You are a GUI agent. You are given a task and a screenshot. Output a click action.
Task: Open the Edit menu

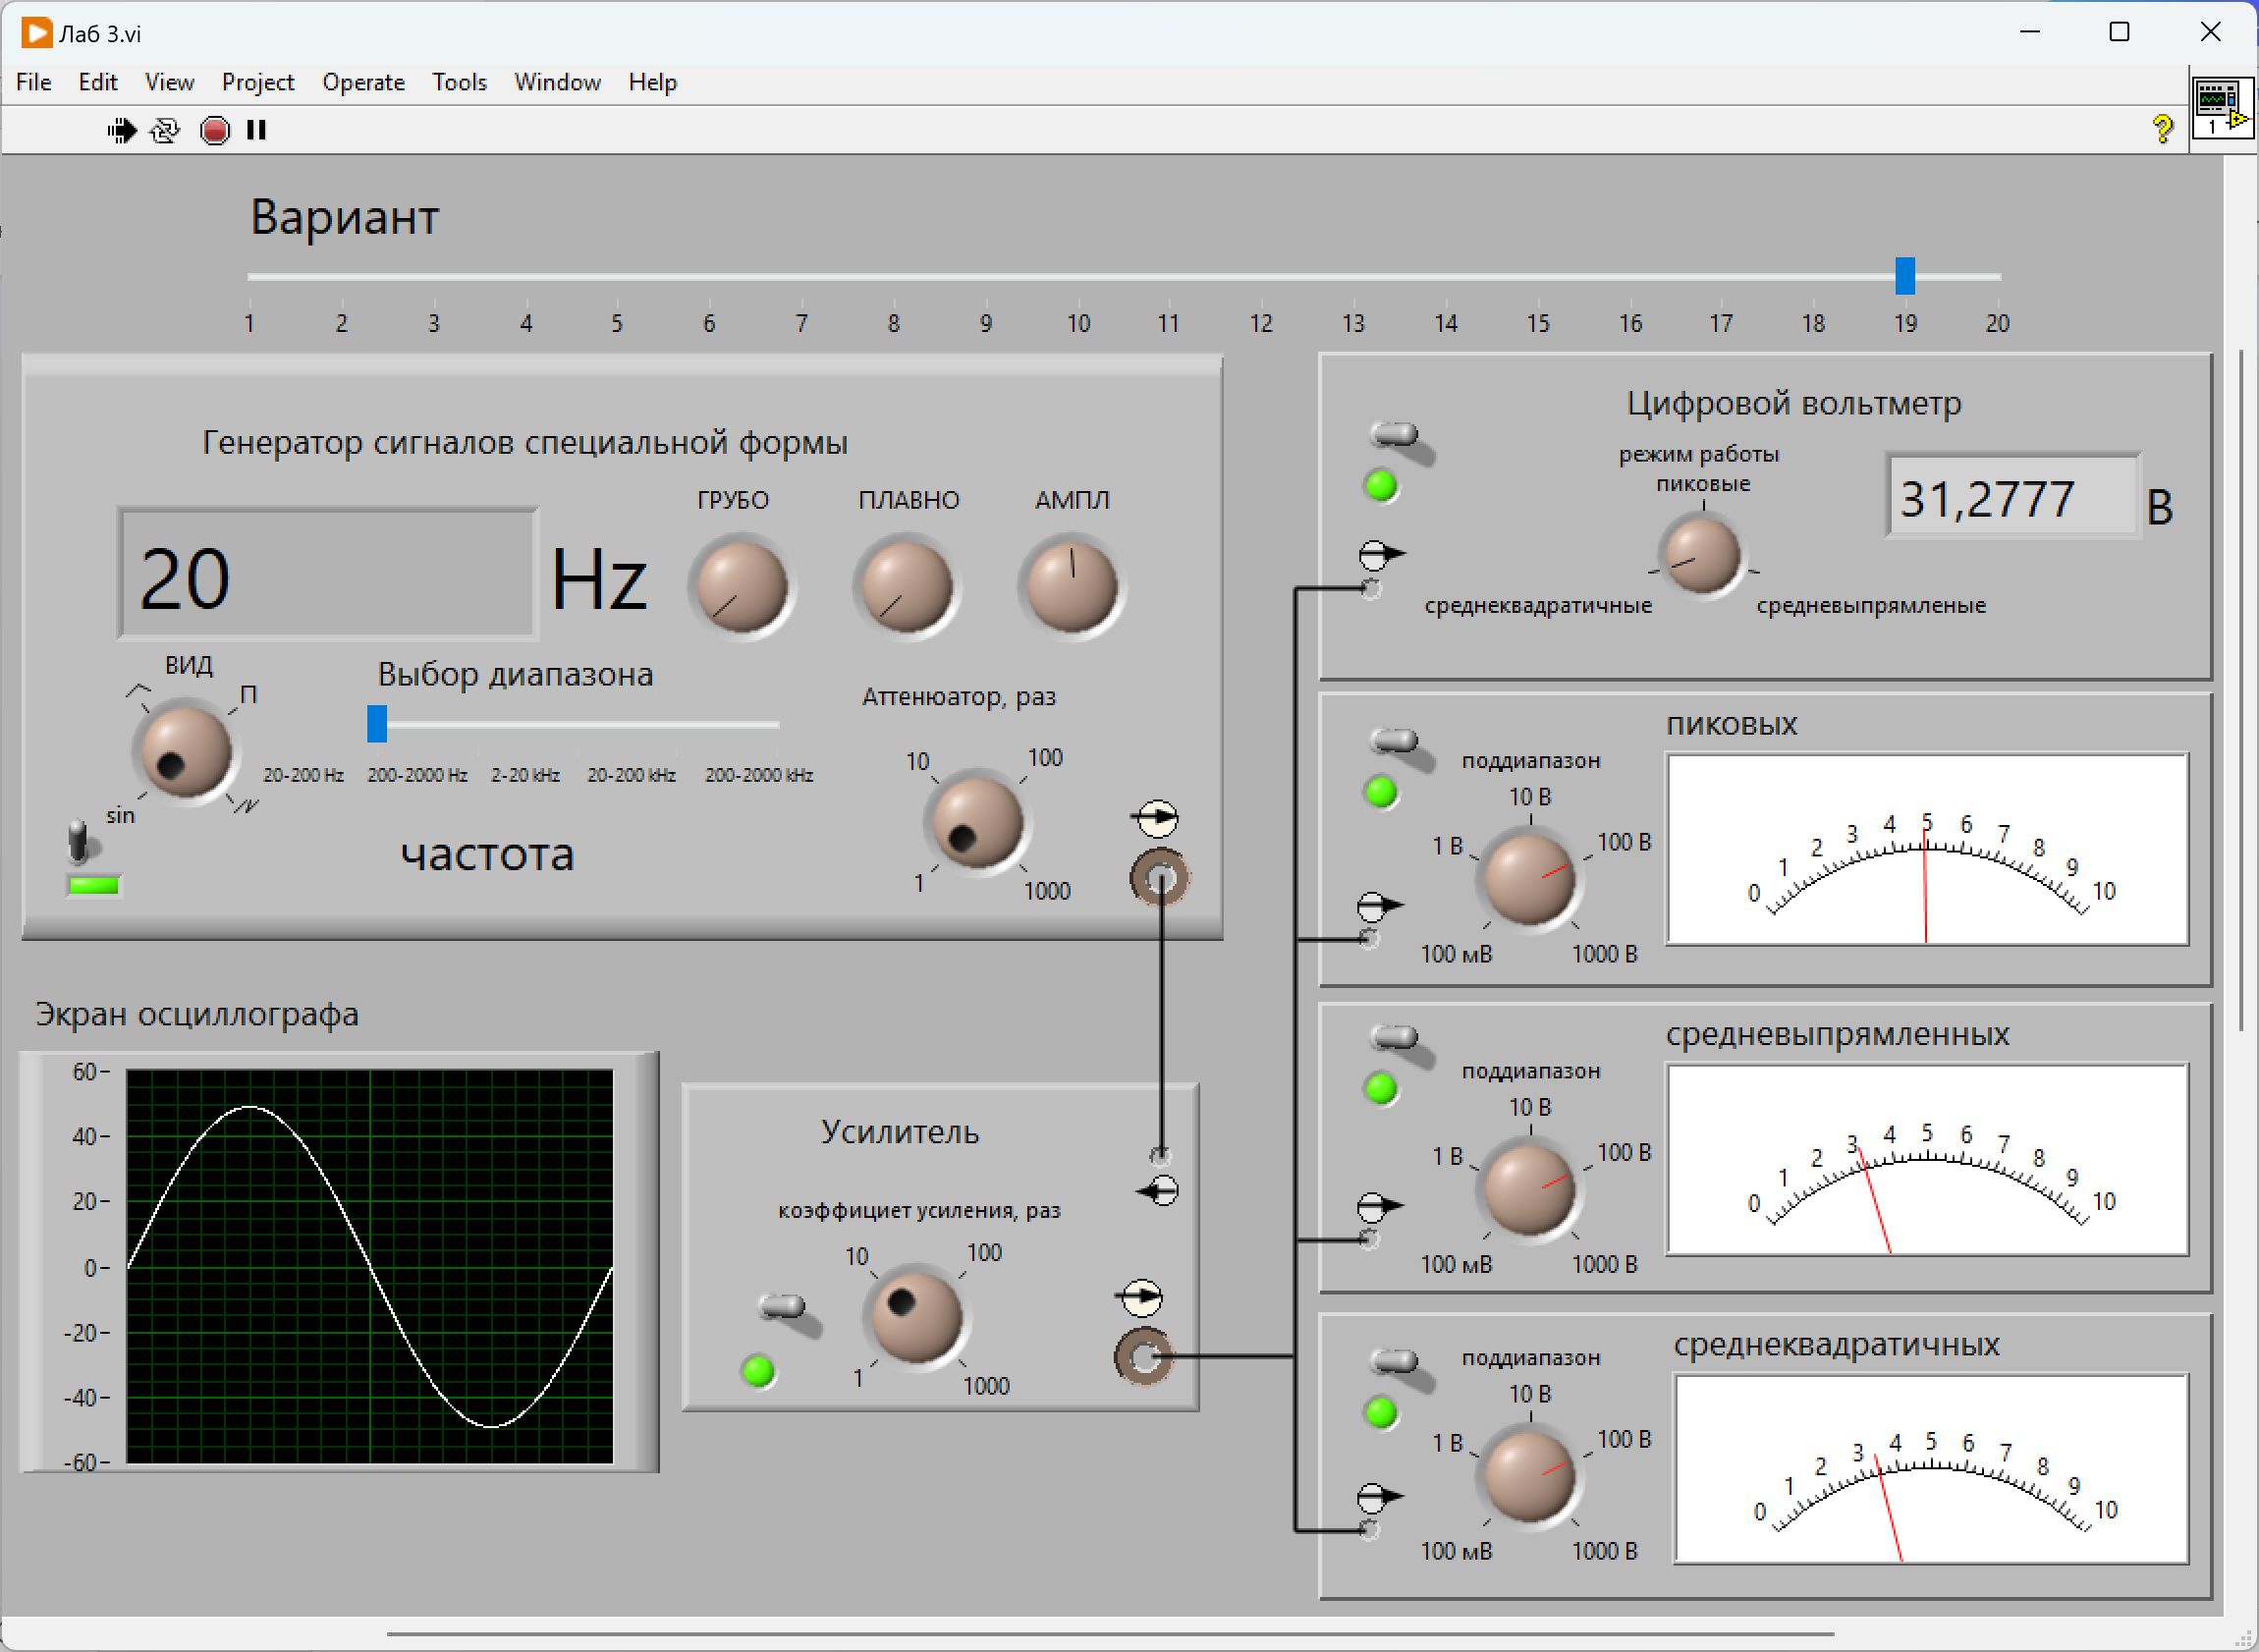98,82
